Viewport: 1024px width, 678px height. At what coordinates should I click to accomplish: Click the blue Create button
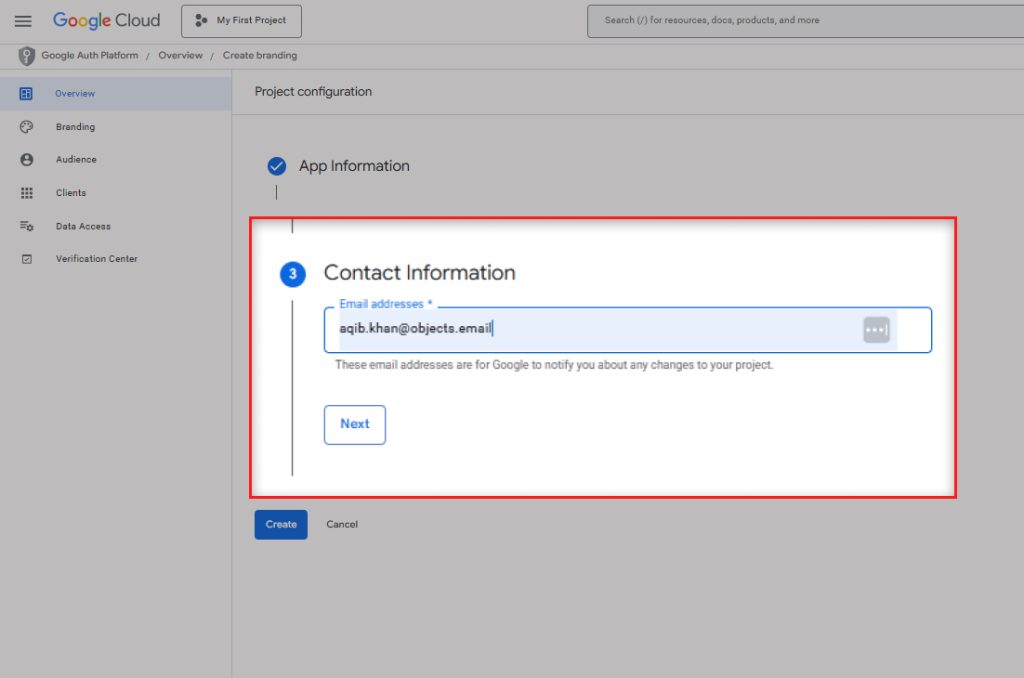281,525
